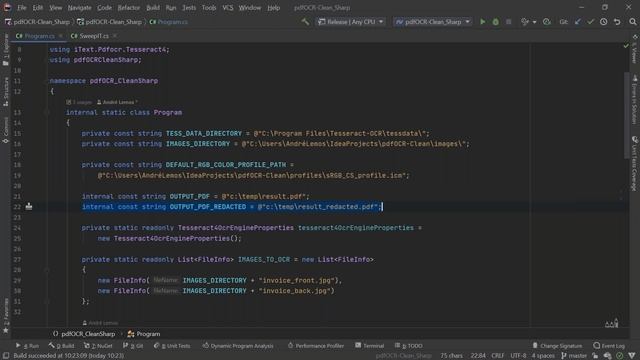Show Git history clock icon
This screenshot has width=640, height=360.
coord(604,22)
